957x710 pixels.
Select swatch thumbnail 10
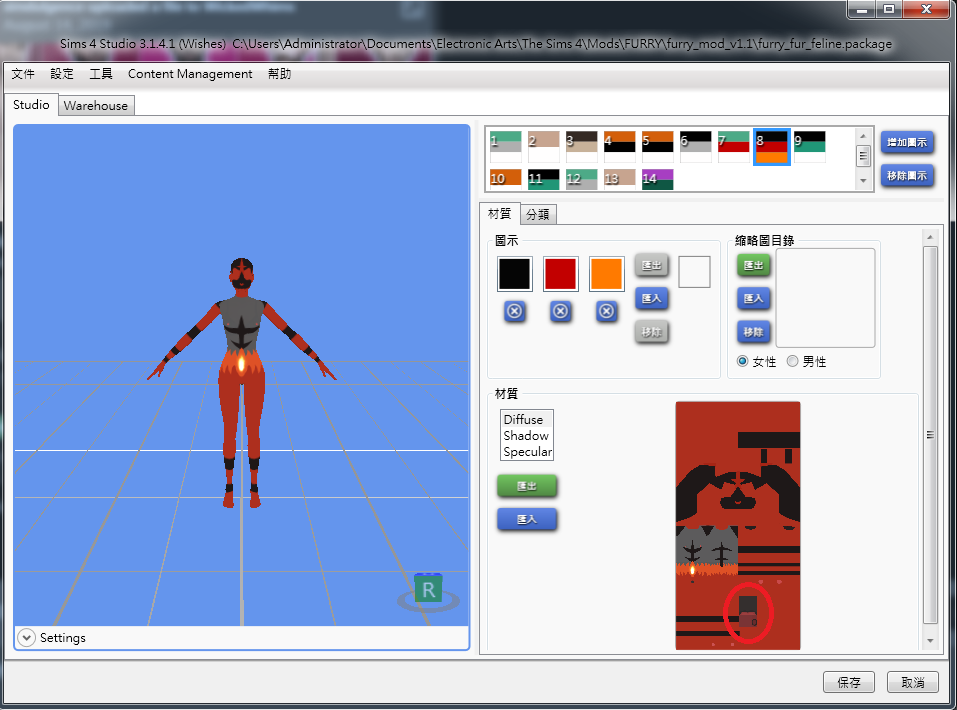[505, 179]
